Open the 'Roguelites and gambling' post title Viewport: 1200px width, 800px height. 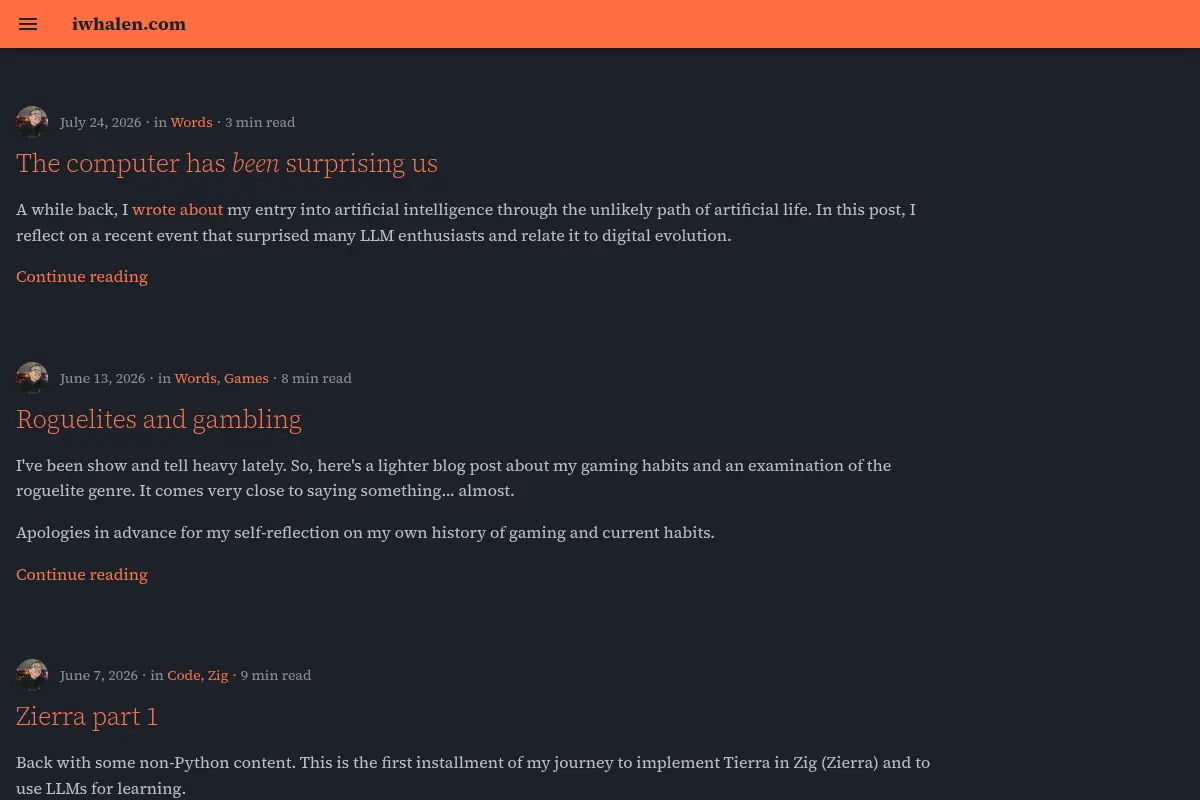(x=159, y=419)
